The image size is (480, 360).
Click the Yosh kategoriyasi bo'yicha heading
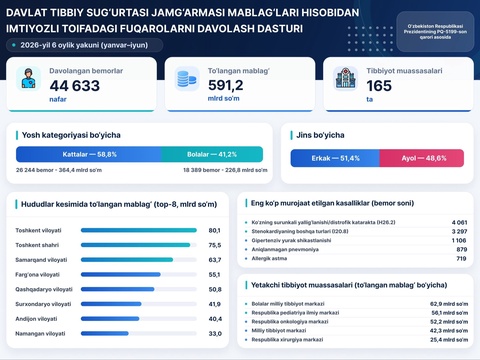71,135
